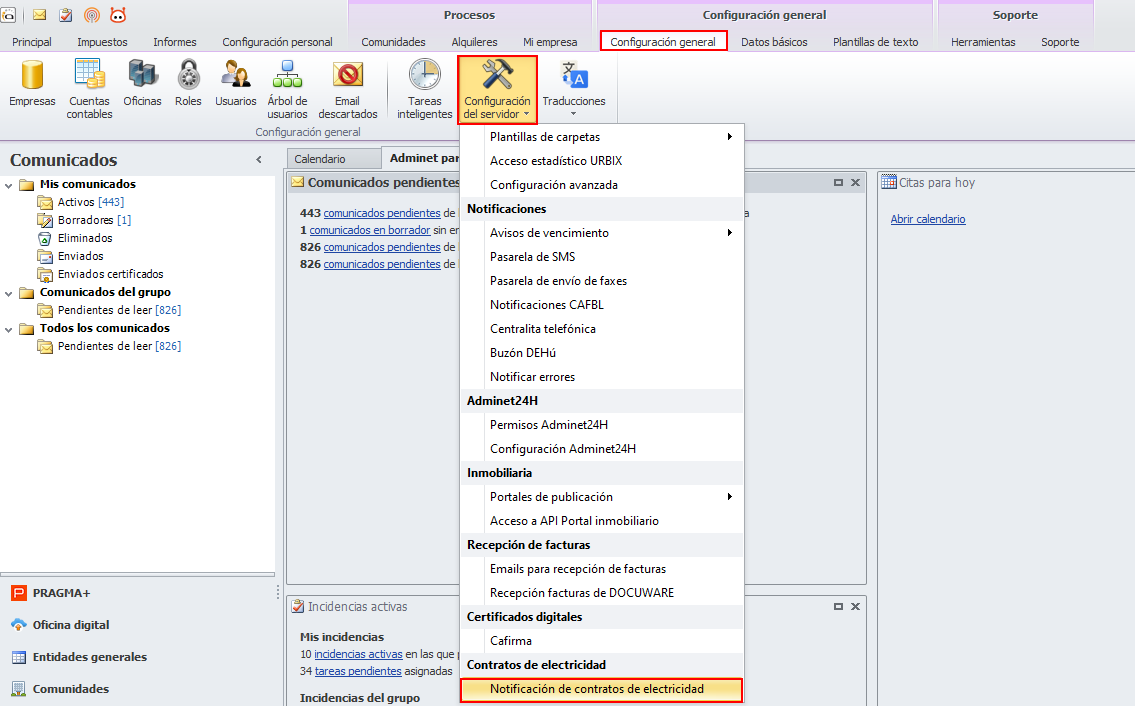This screenshot has width=1135, height=706.
Task: Select Pendientes de leer under Comunicados del grupo
Action: 109,310
